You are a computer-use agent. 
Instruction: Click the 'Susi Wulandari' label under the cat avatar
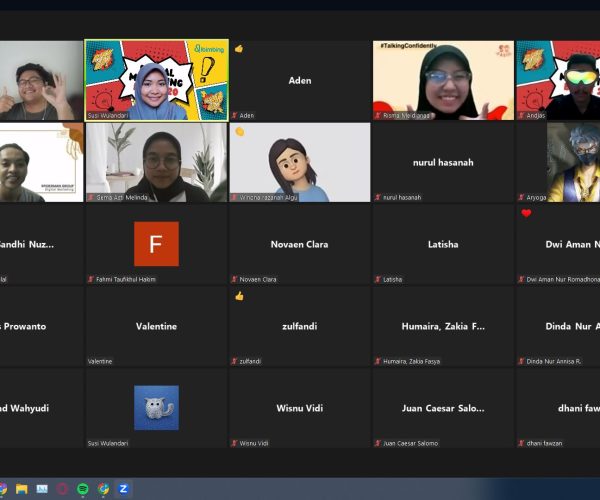[x=108, y=443]
